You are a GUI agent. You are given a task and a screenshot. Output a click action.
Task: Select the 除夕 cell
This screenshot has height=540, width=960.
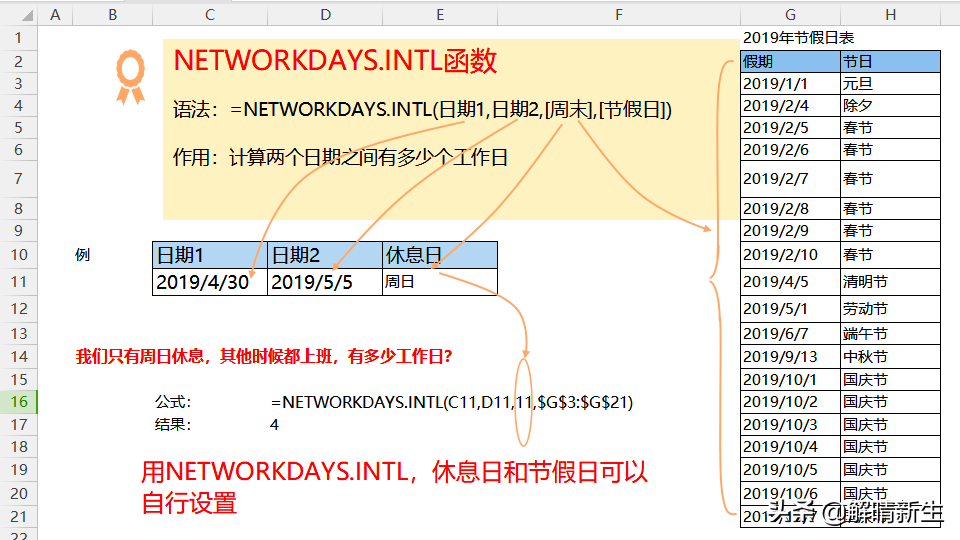point(891,105)
